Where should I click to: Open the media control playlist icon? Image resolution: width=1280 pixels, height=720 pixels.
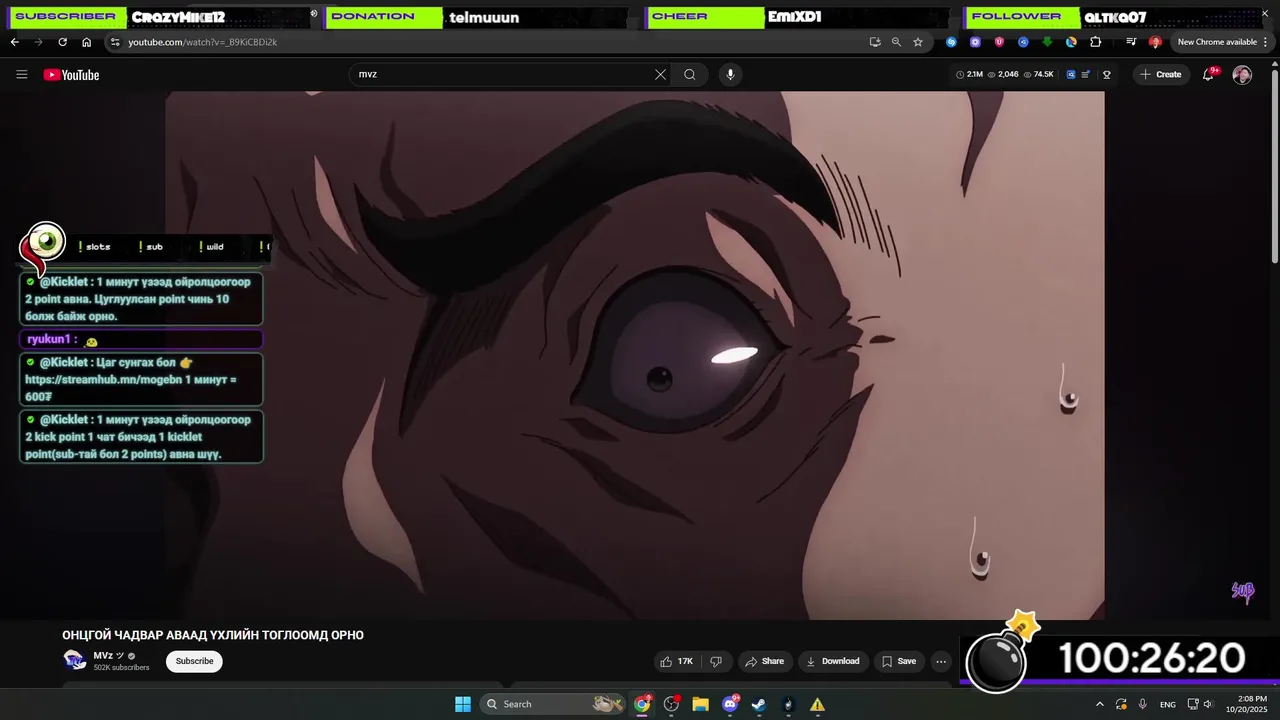1131,42
